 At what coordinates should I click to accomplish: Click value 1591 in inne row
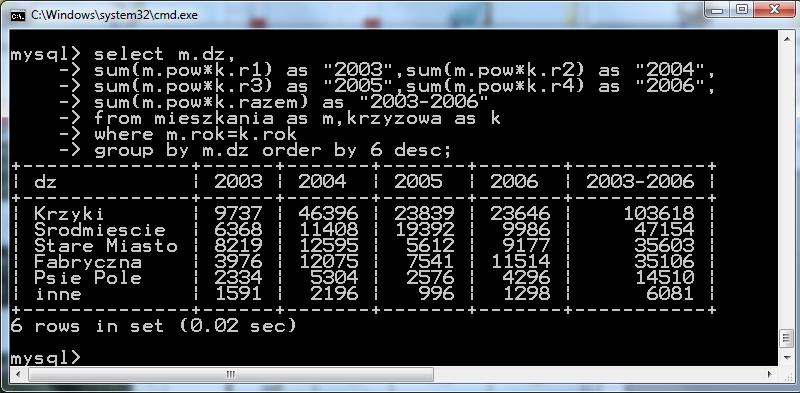pos(238,294)
